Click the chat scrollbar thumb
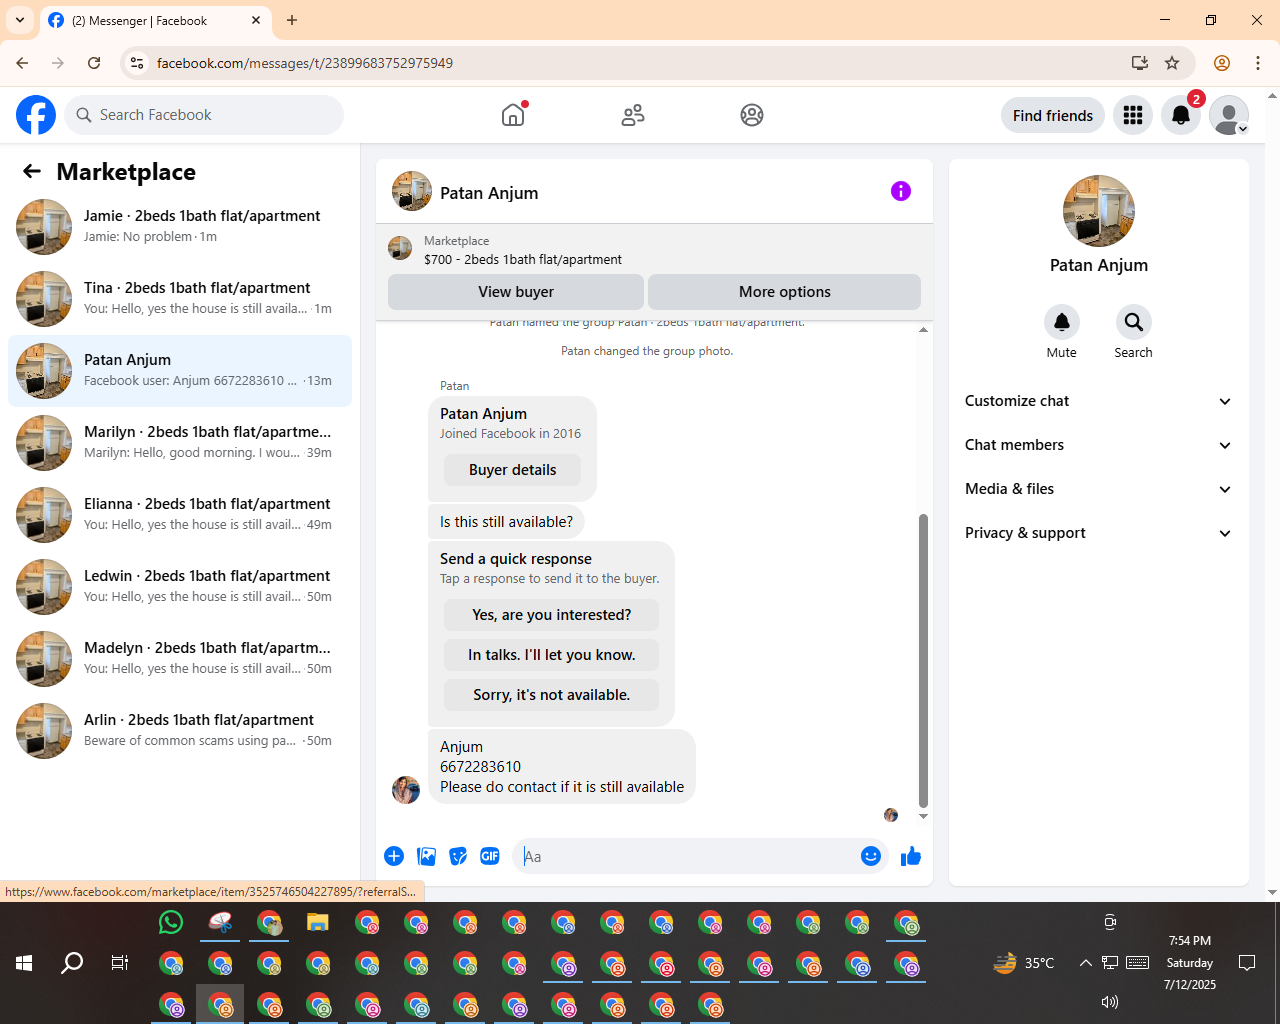The image size is (1280, 1024). 923,660
